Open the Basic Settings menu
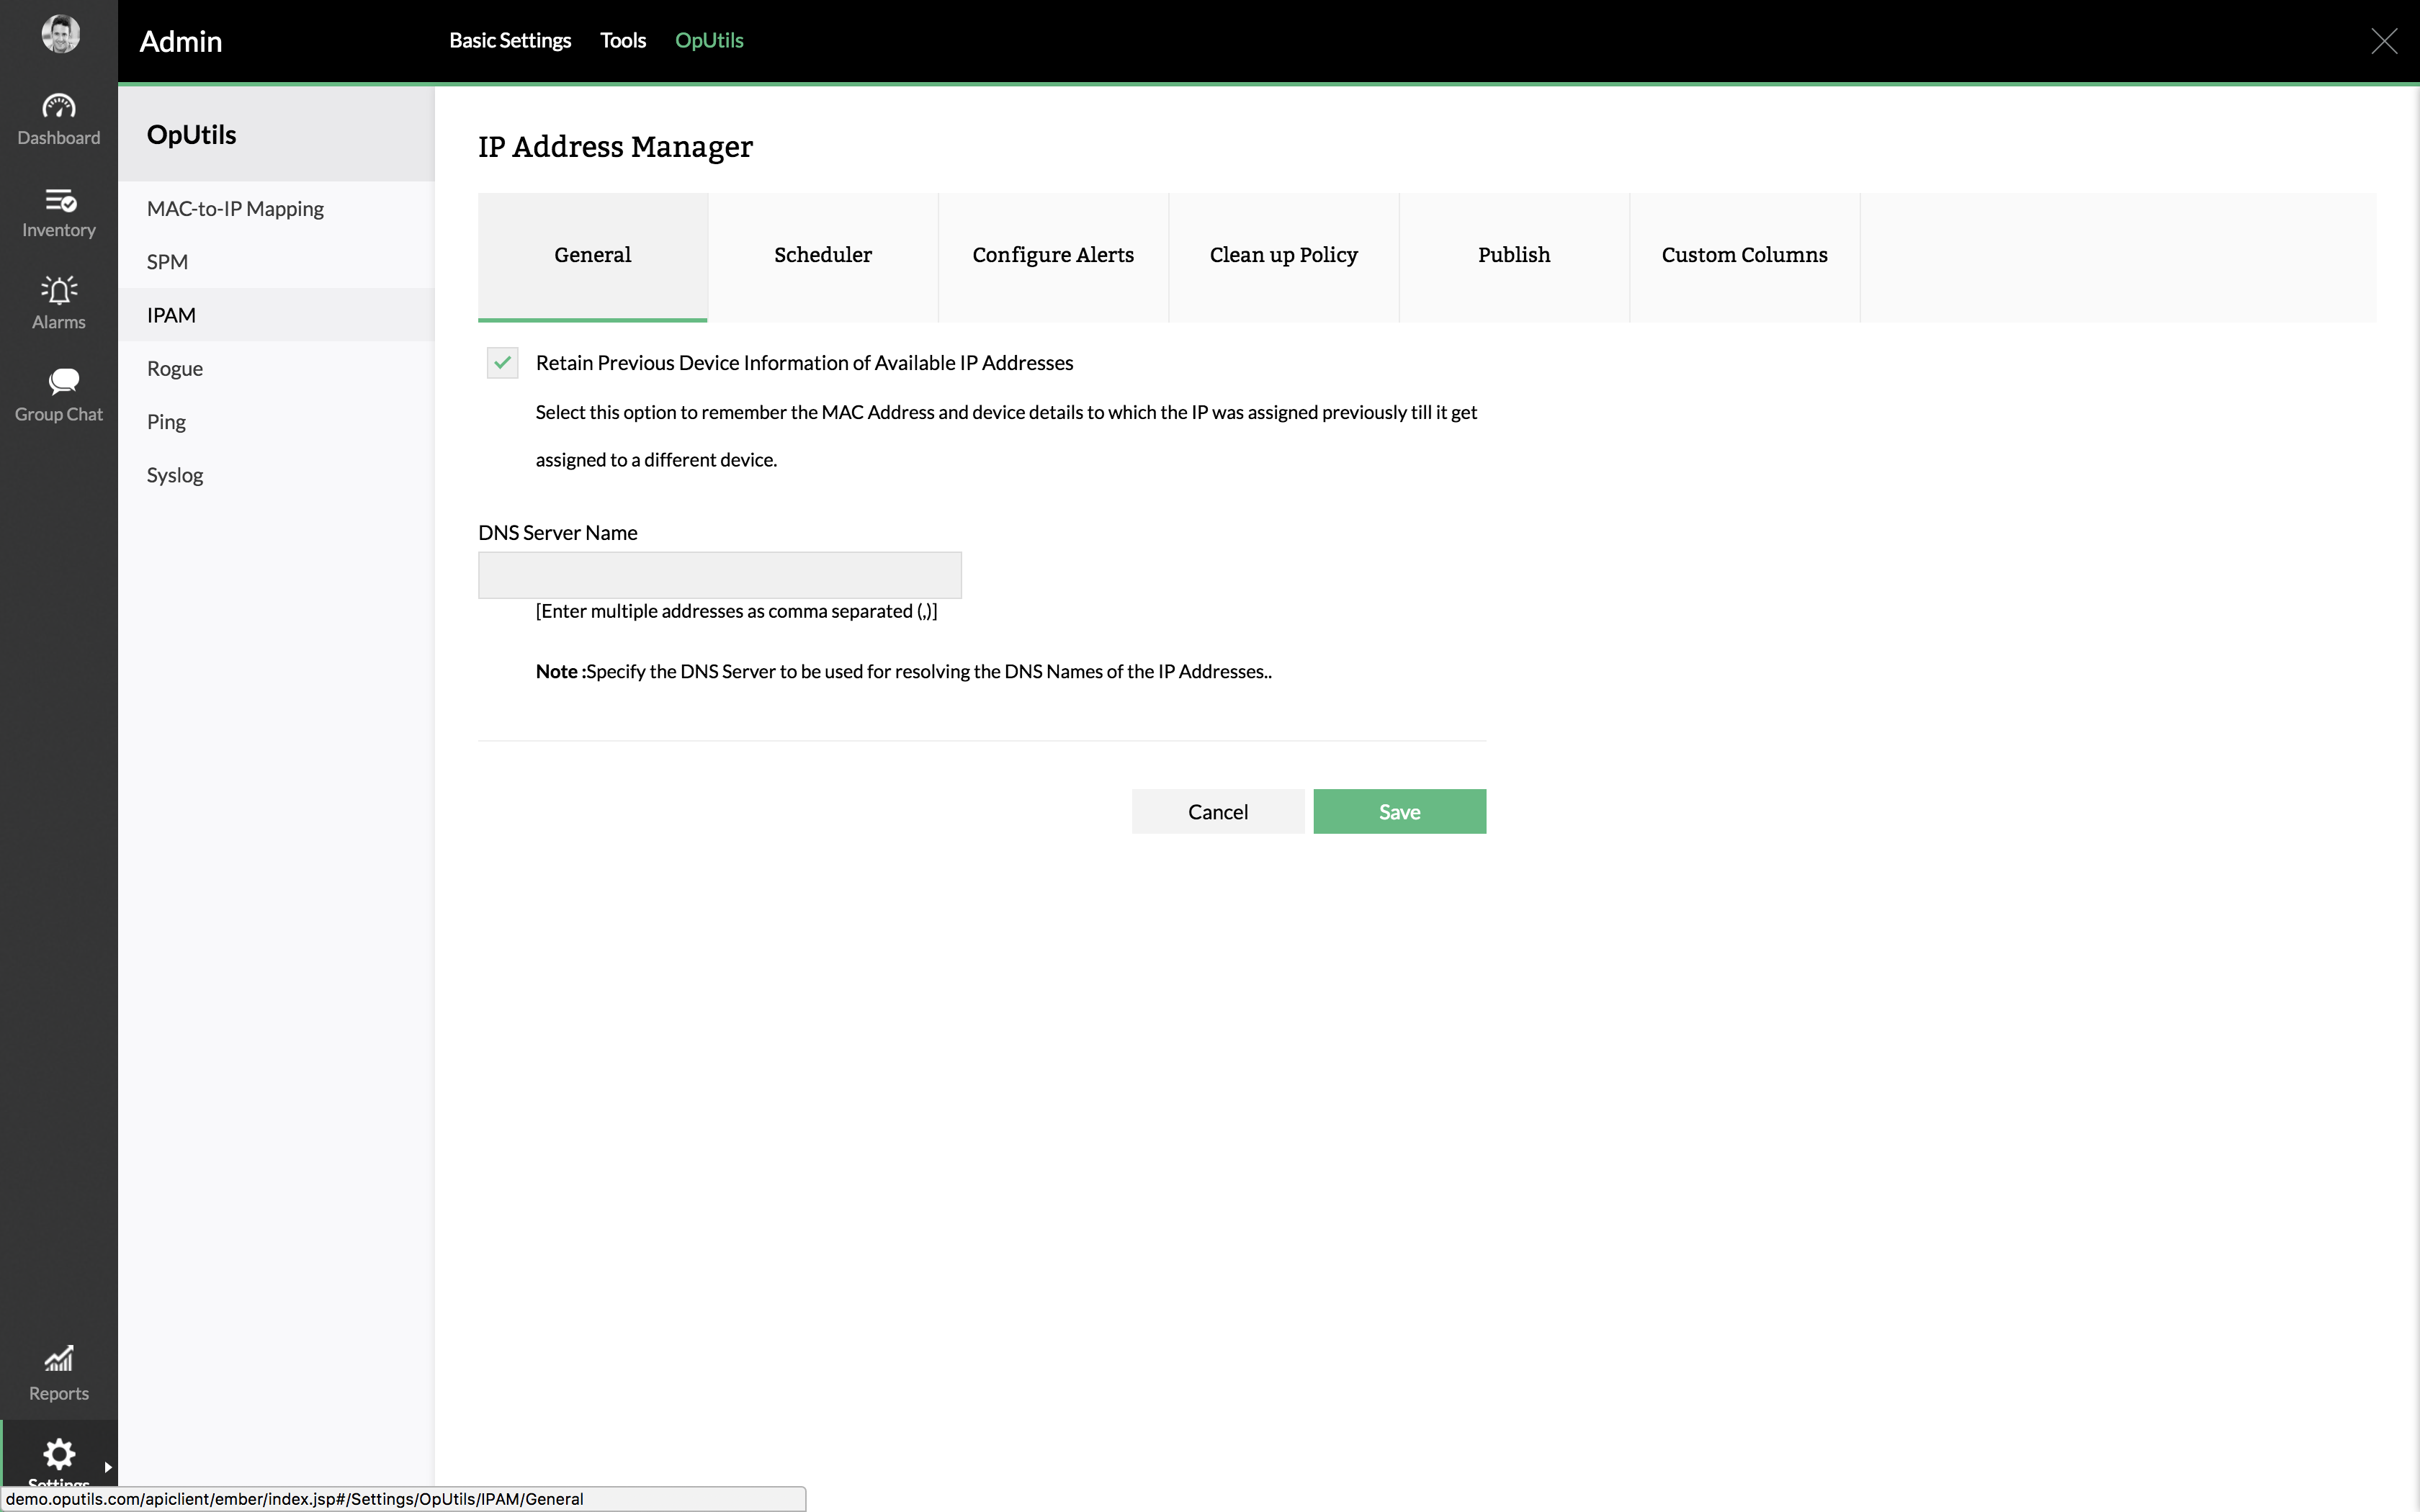Image resolution: width=2420 pixels, height=1512 pixels. point(509,41)
